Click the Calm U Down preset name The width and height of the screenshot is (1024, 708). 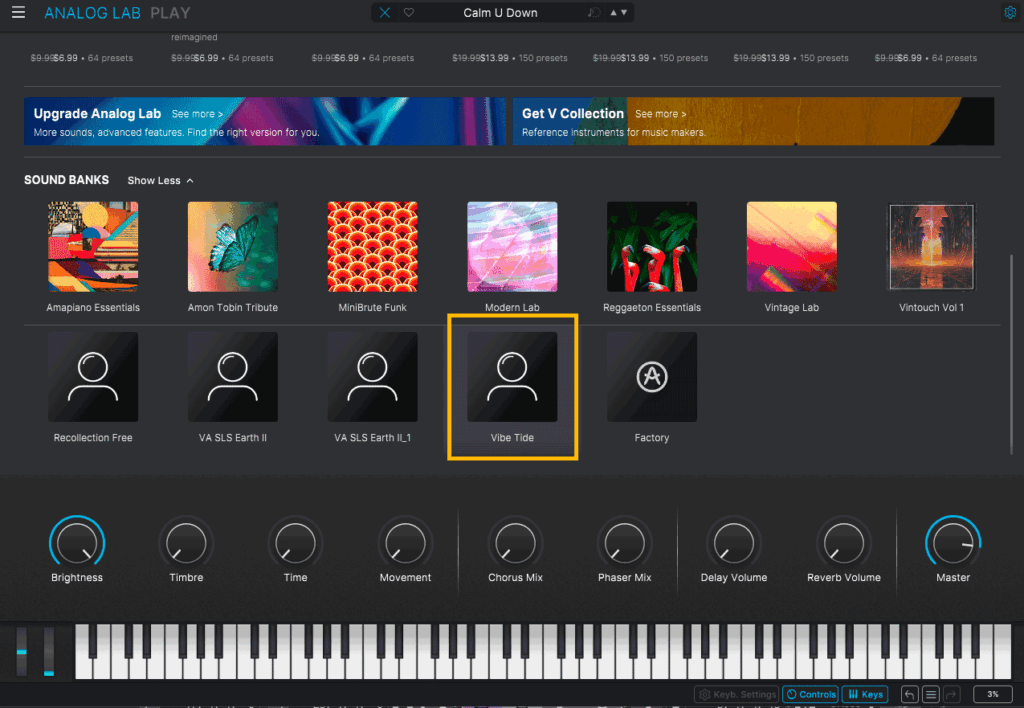tap(500, 12)
